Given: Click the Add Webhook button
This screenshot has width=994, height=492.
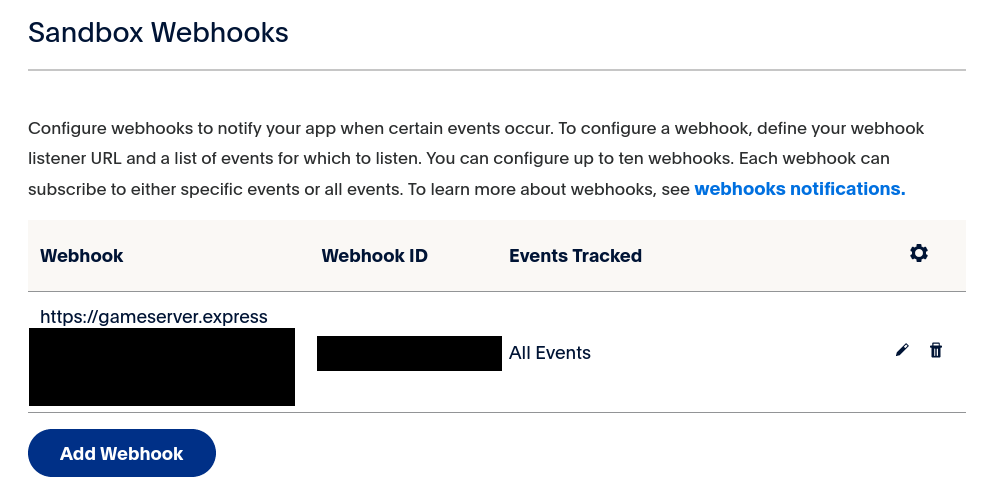Looking at the screenshot, I should tap(122, 453).
